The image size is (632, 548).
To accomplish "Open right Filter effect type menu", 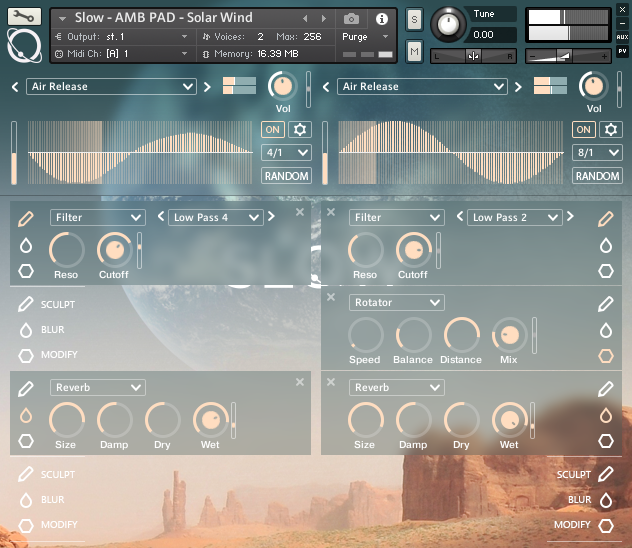I will click(x=397, y=218).
